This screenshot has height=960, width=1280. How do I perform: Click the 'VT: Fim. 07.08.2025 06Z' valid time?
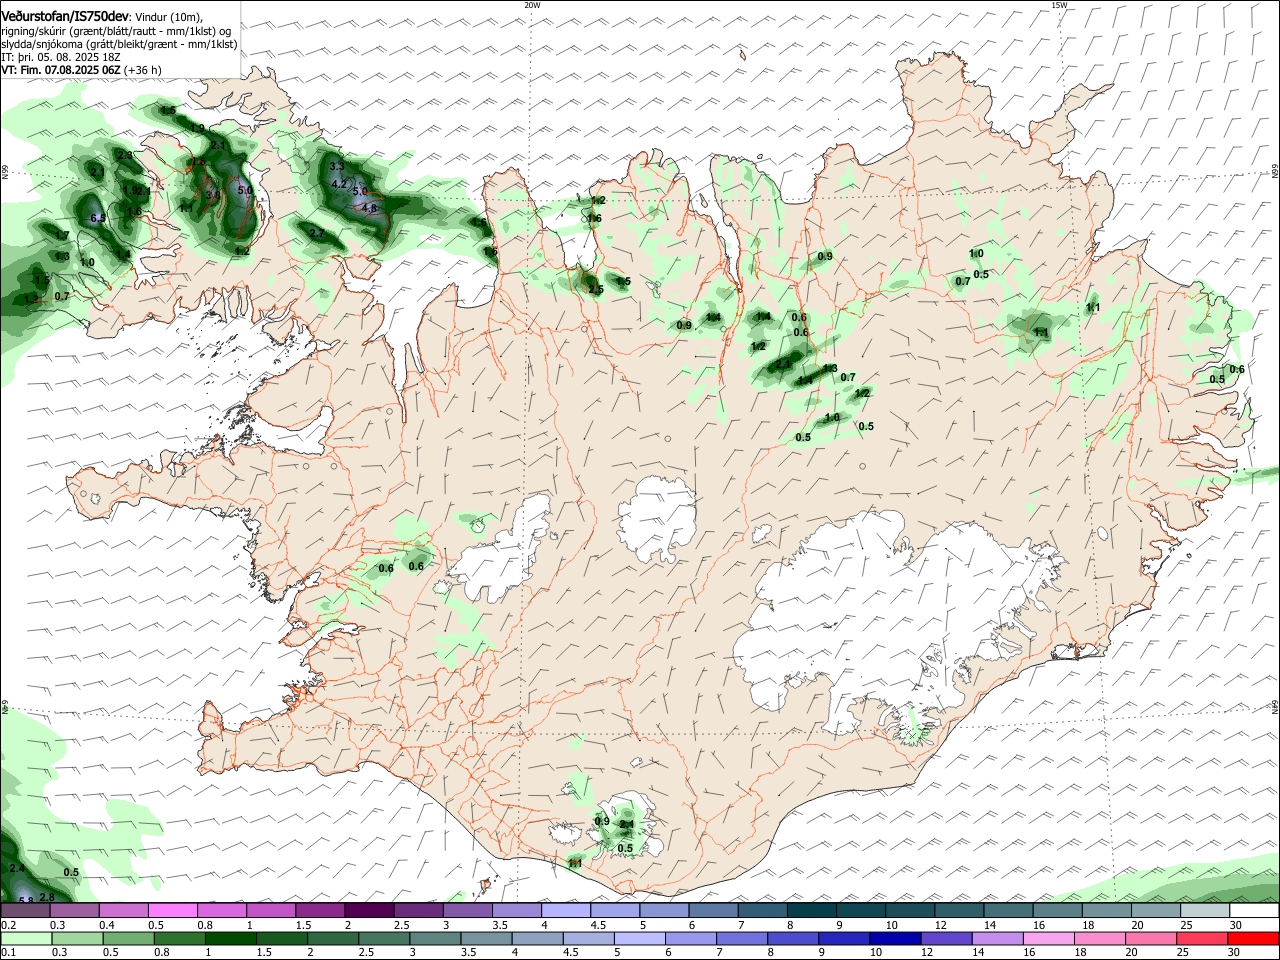(x=61, y=70)
